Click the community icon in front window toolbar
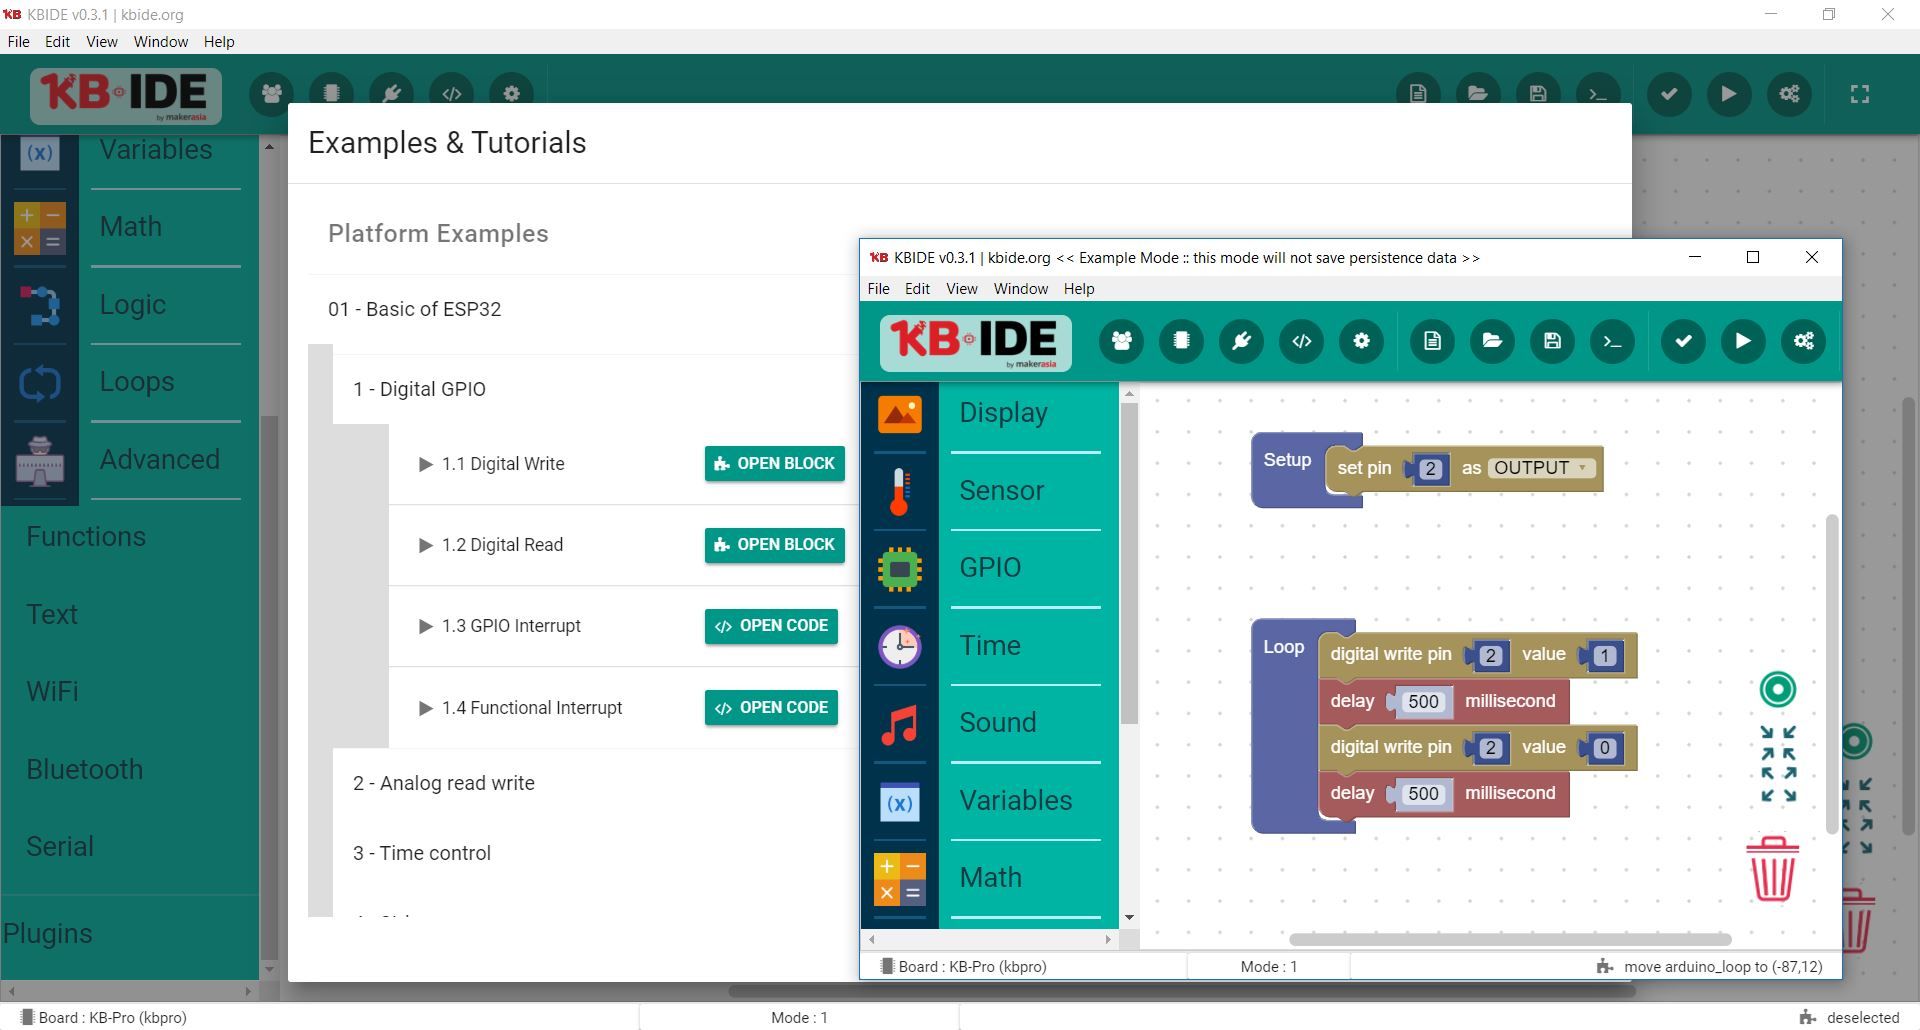The height and width of the screenshot is (1030, 1920). pyautogui.click(x=1122, y=341)
